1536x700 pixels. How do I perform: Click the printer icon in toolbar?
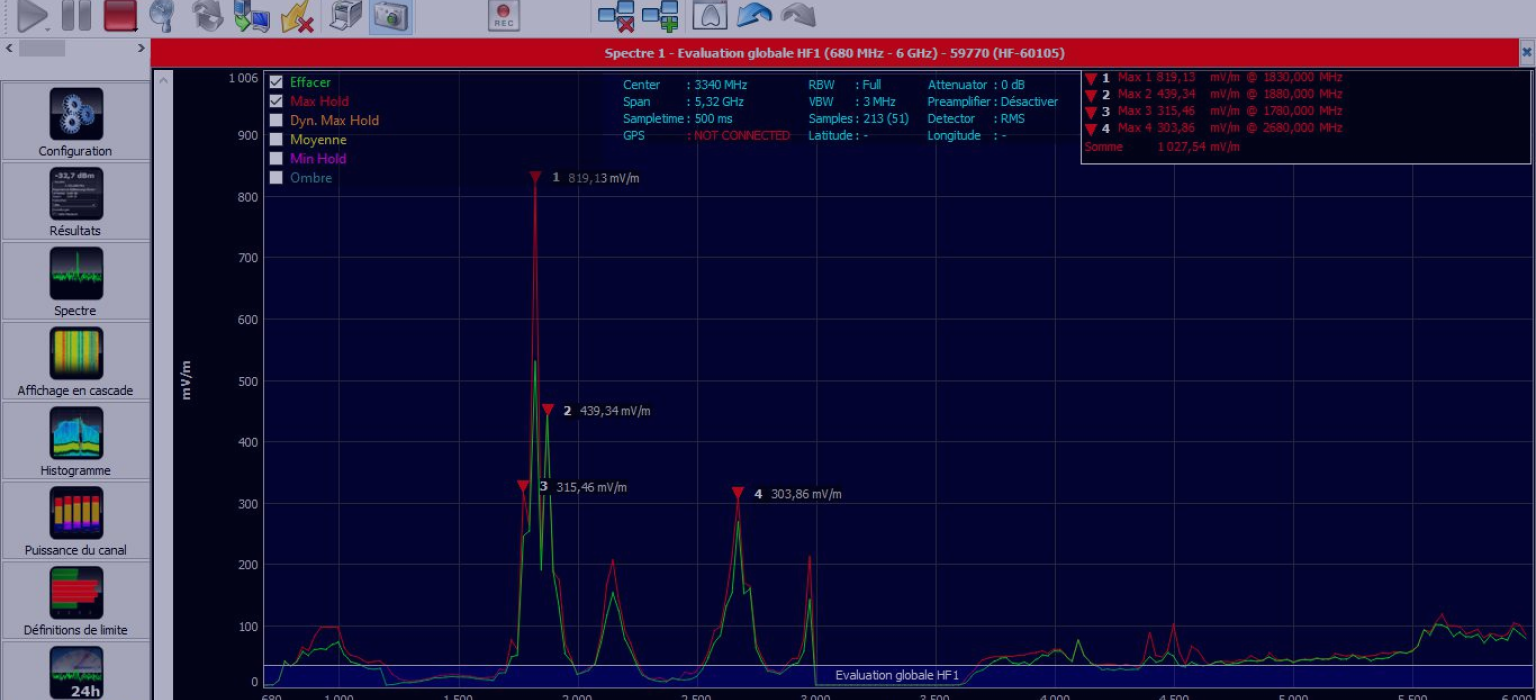346,15
